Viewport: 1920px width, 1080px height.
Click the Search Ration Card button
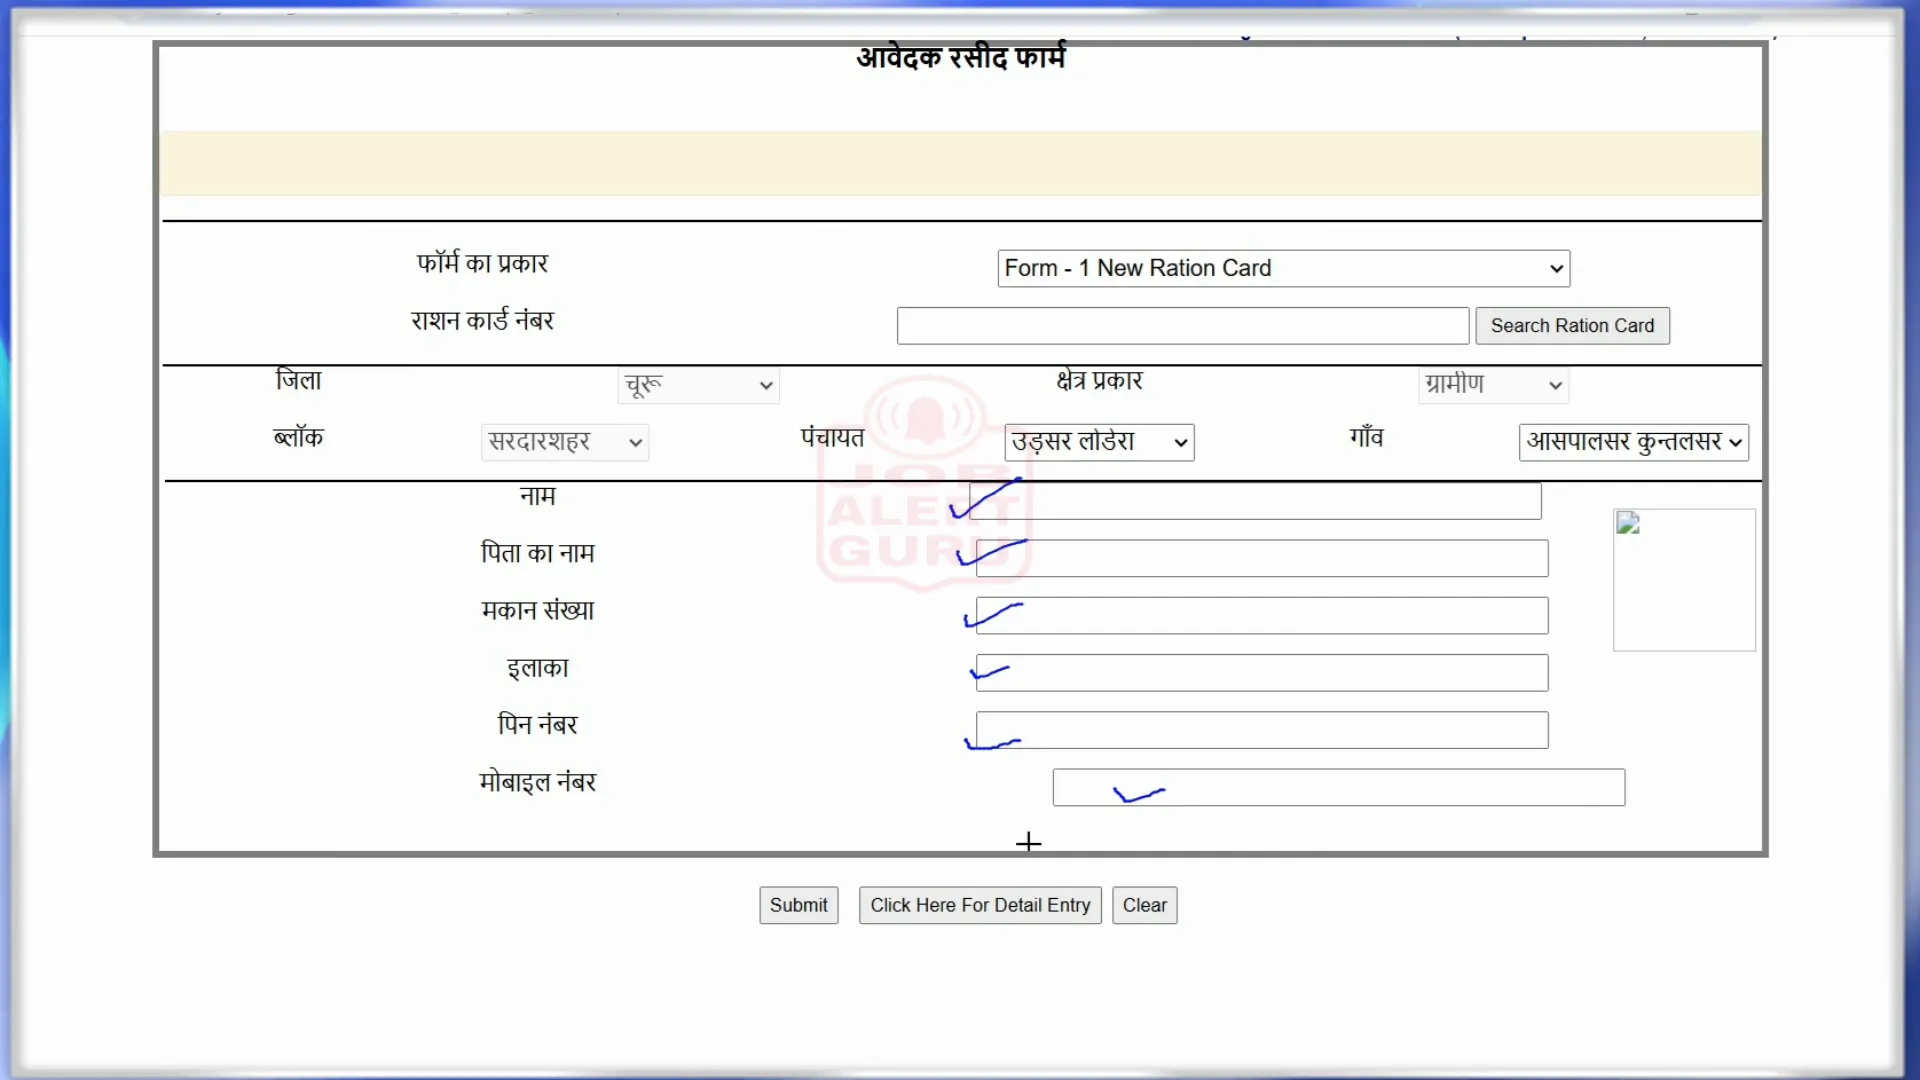(x=1572, y=326)
